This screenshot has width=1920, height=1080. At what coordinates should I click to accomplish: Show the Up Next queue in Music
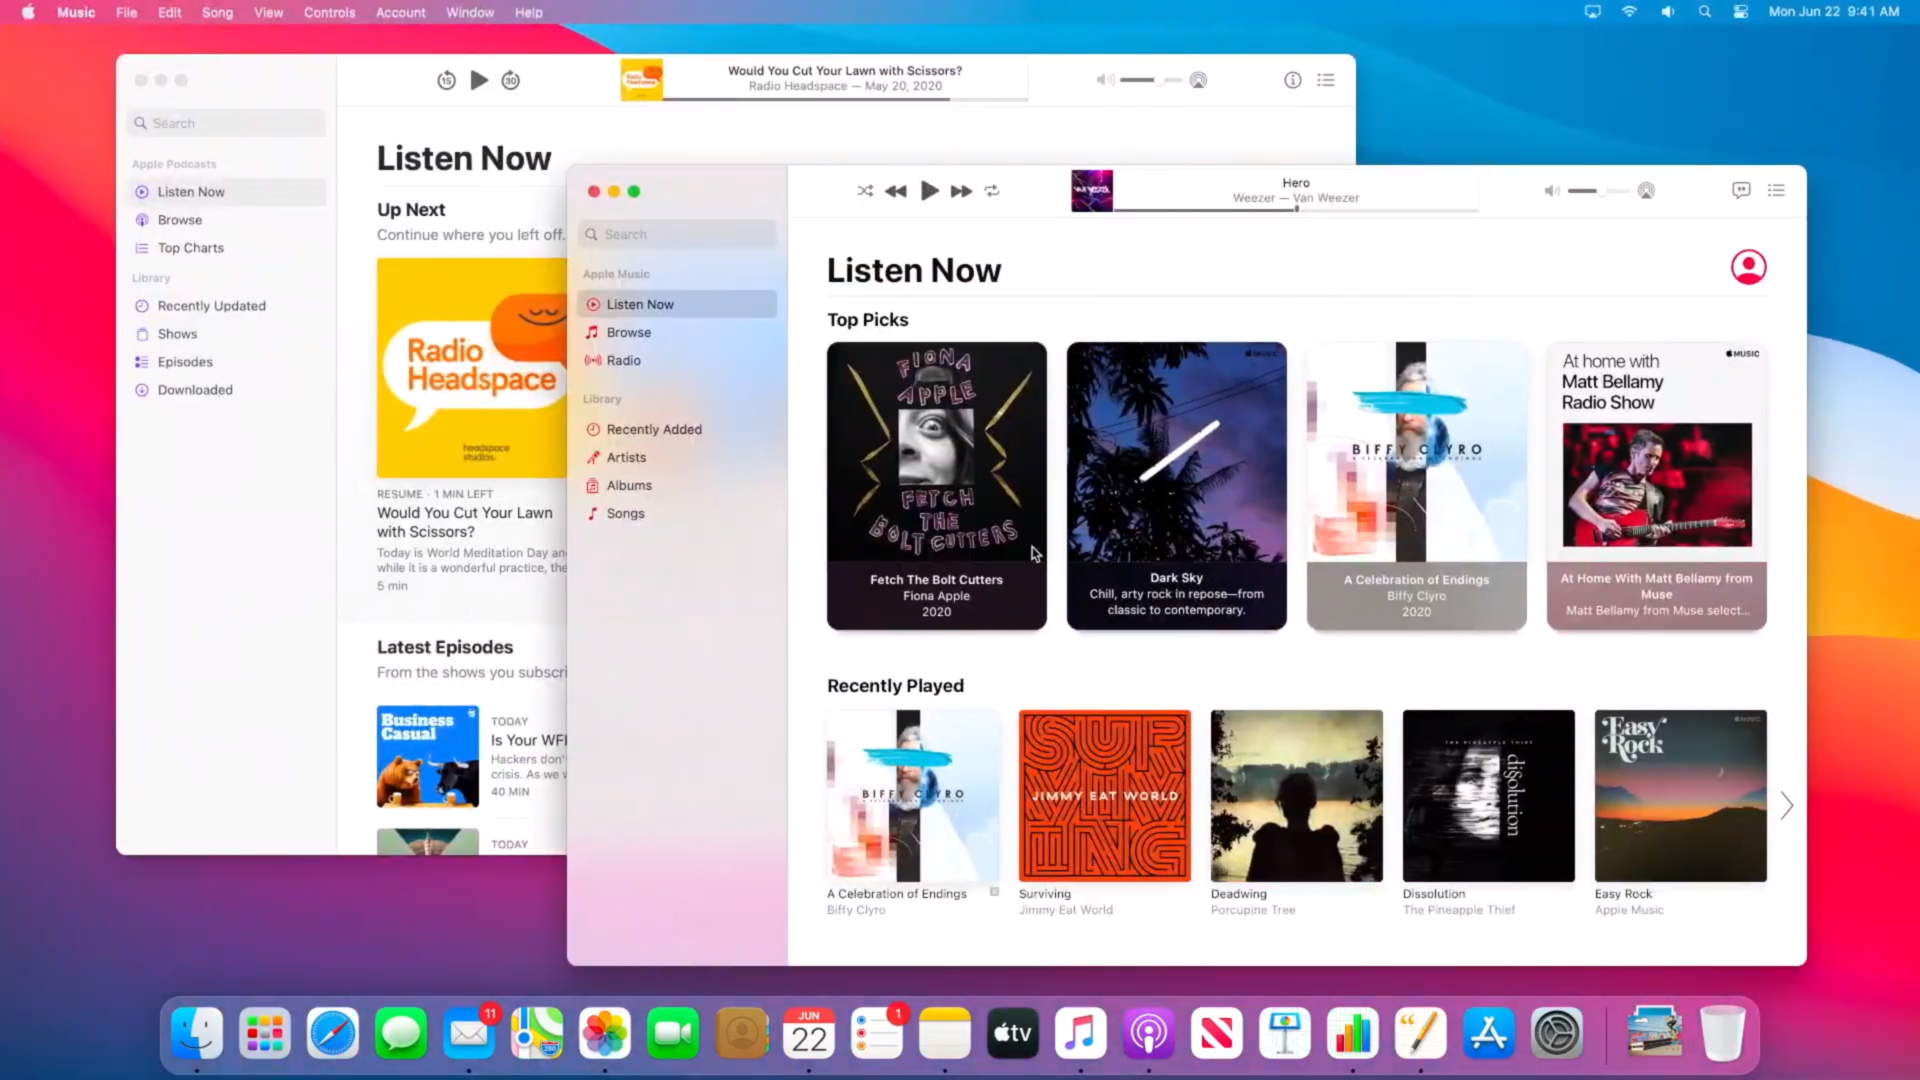1776,190
